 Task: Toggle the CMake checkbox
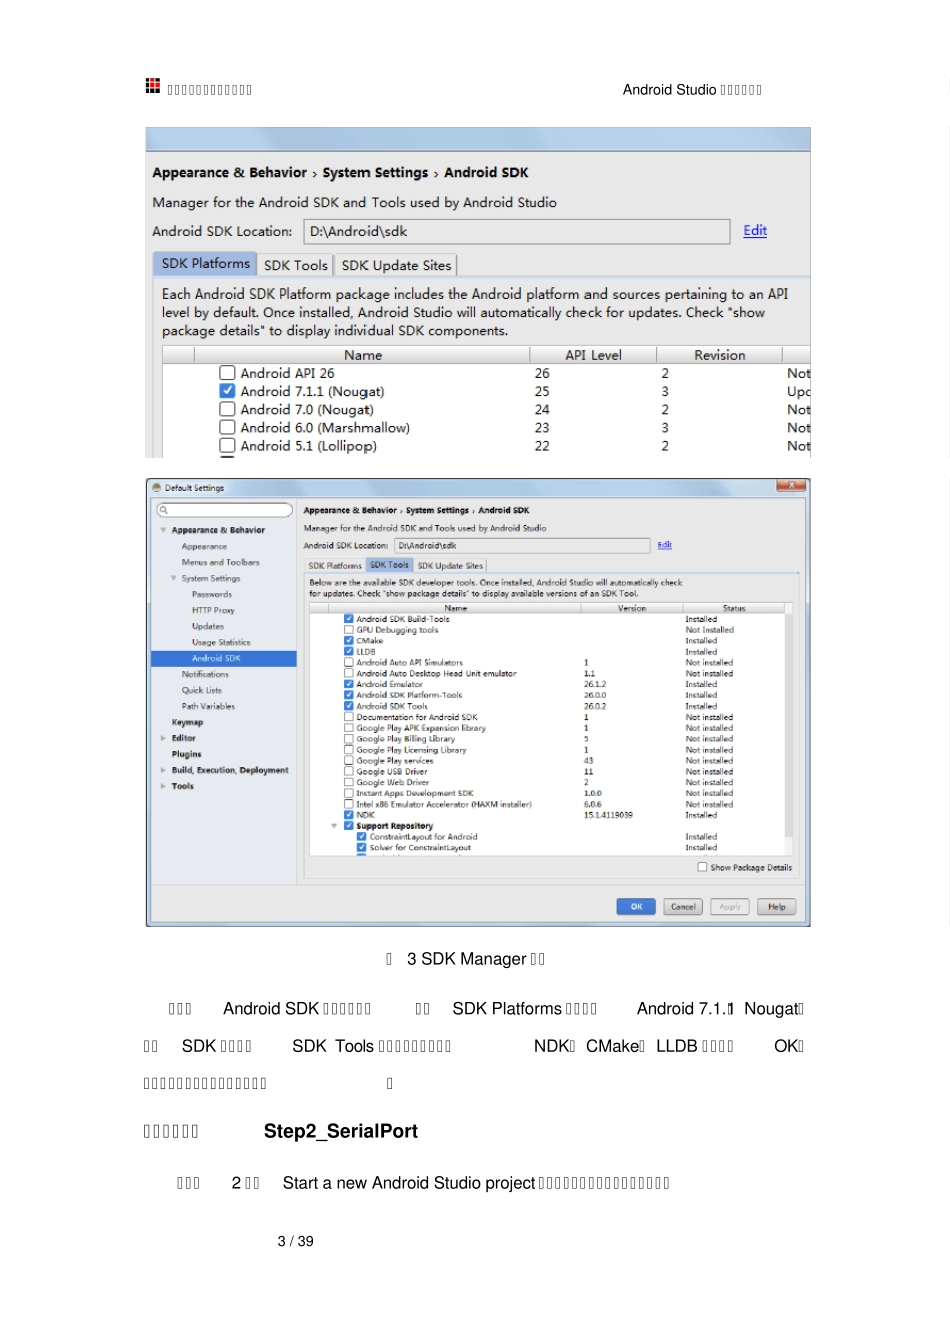click(x=349, y=641)
